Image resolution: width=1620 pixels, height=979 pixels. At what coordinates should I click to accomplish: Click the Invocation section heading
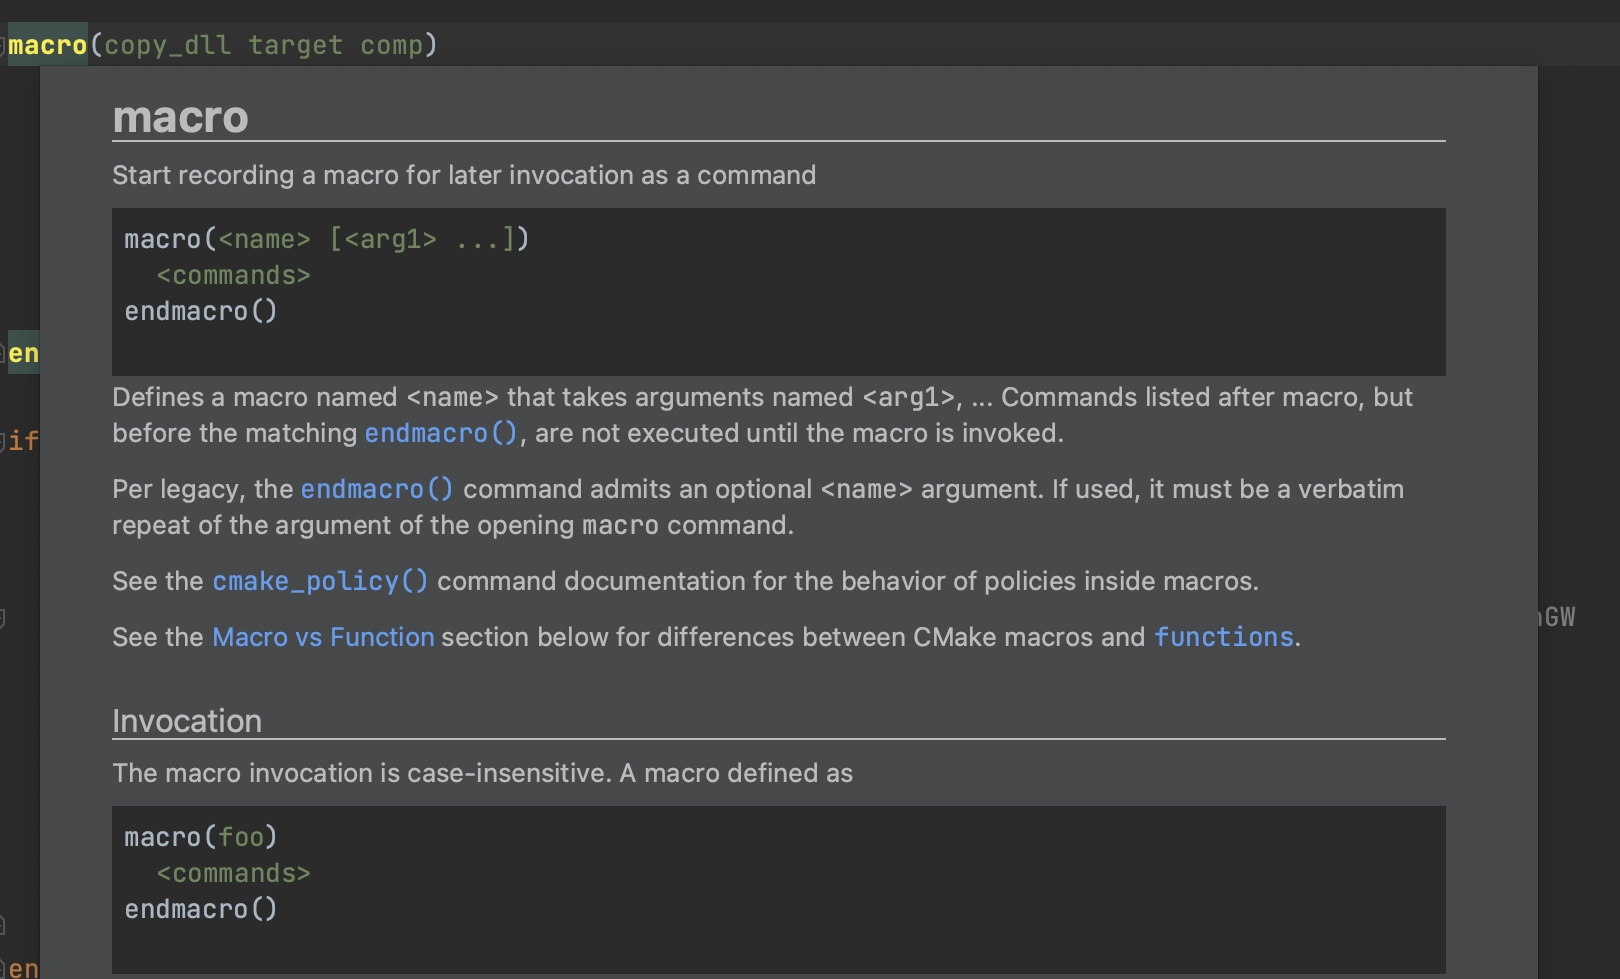point(187,721)
